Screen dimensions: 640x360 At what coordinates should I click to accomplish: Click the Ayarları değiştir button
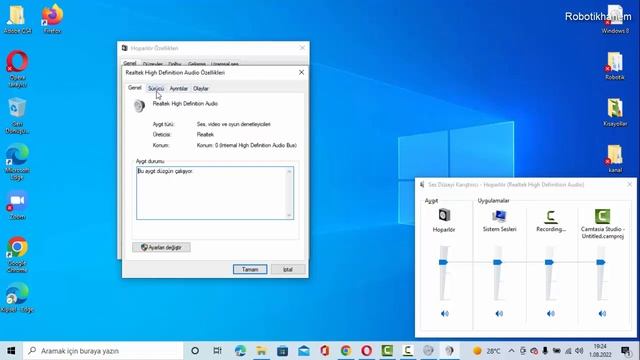pyautogui.click(x=161, y=247)
